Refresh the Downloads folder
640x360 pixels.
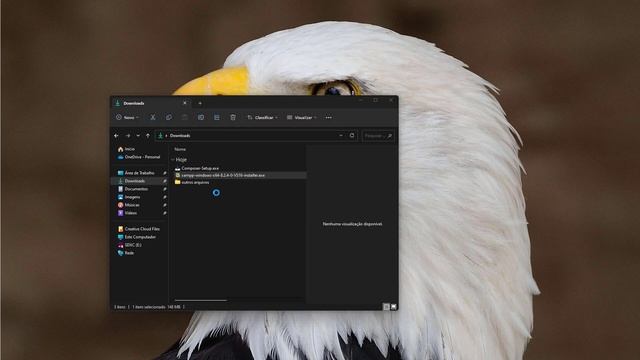coord(352,136)
